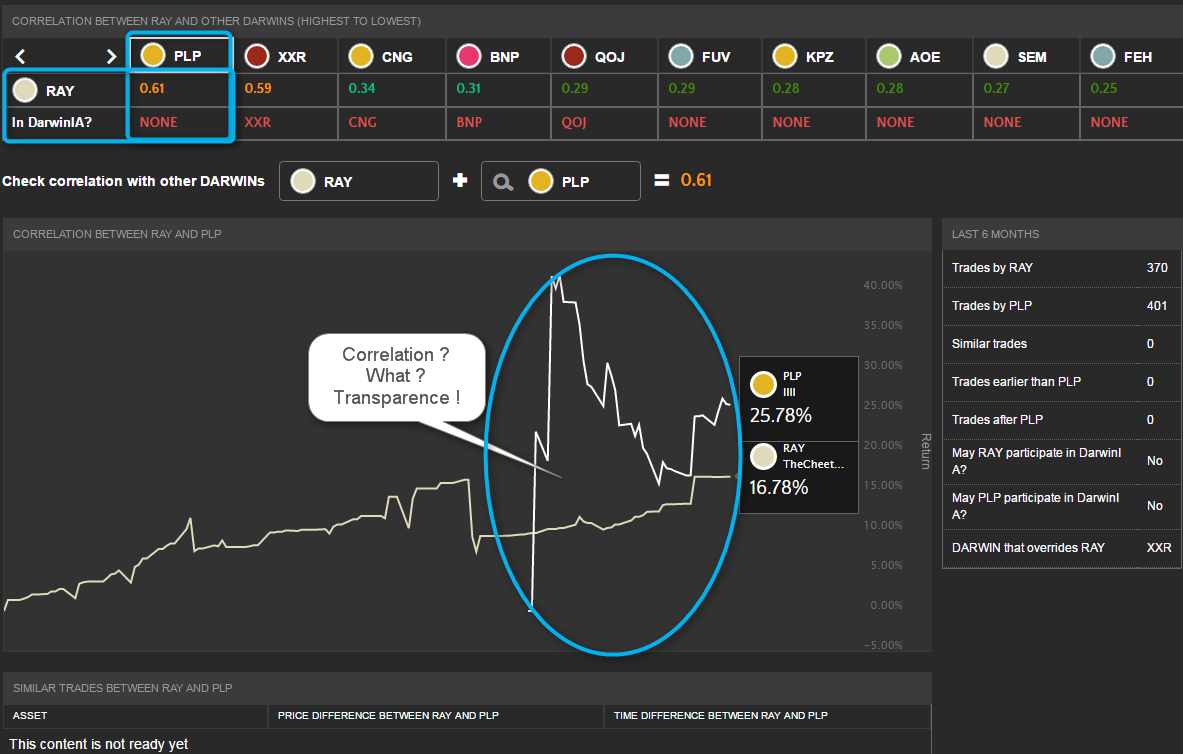Select the CNG yellow circle icon
The height and width of the screenshot is (754, 1183).
pos(361,56)
